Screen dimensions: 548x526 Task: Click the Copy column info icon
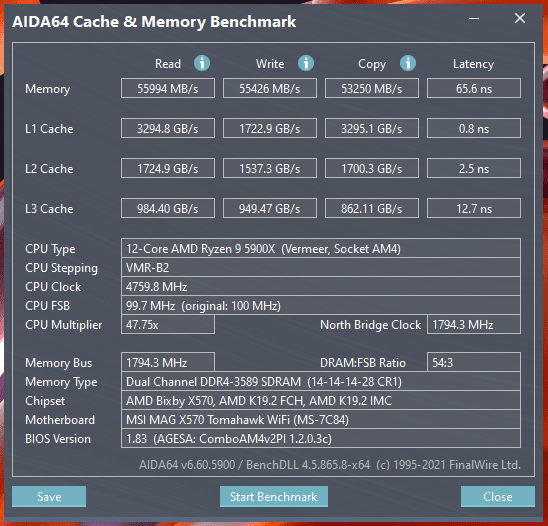click(x=408, y=63)
